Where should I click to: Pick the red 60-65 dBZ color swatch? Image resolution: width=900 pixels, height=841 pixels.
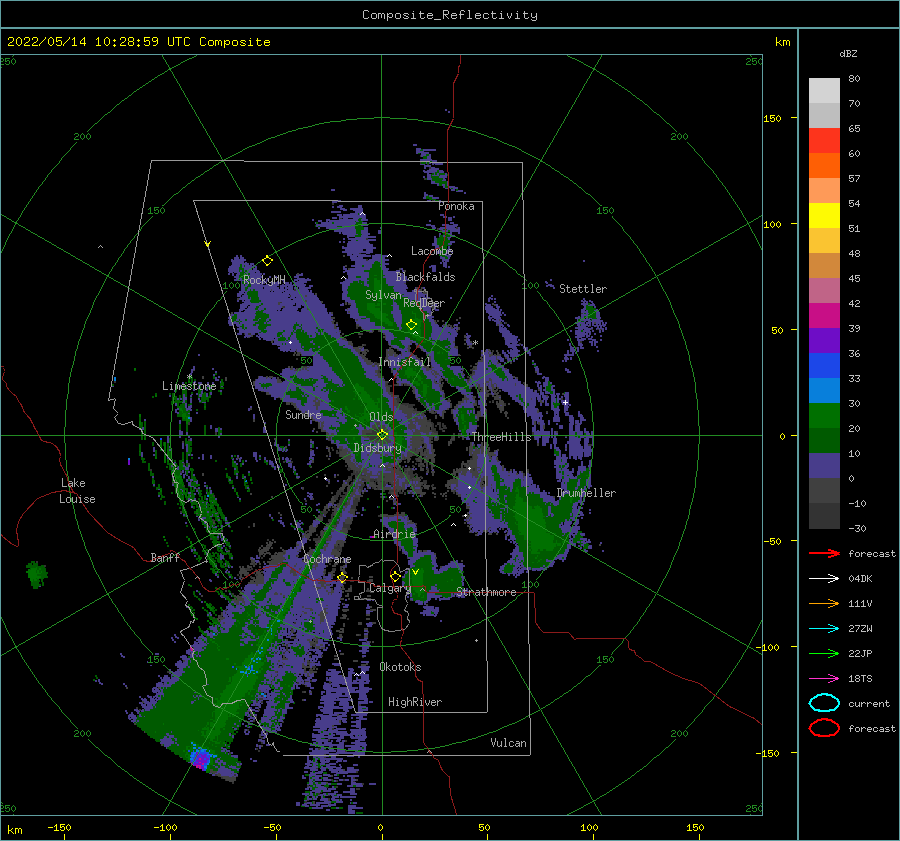824,141
